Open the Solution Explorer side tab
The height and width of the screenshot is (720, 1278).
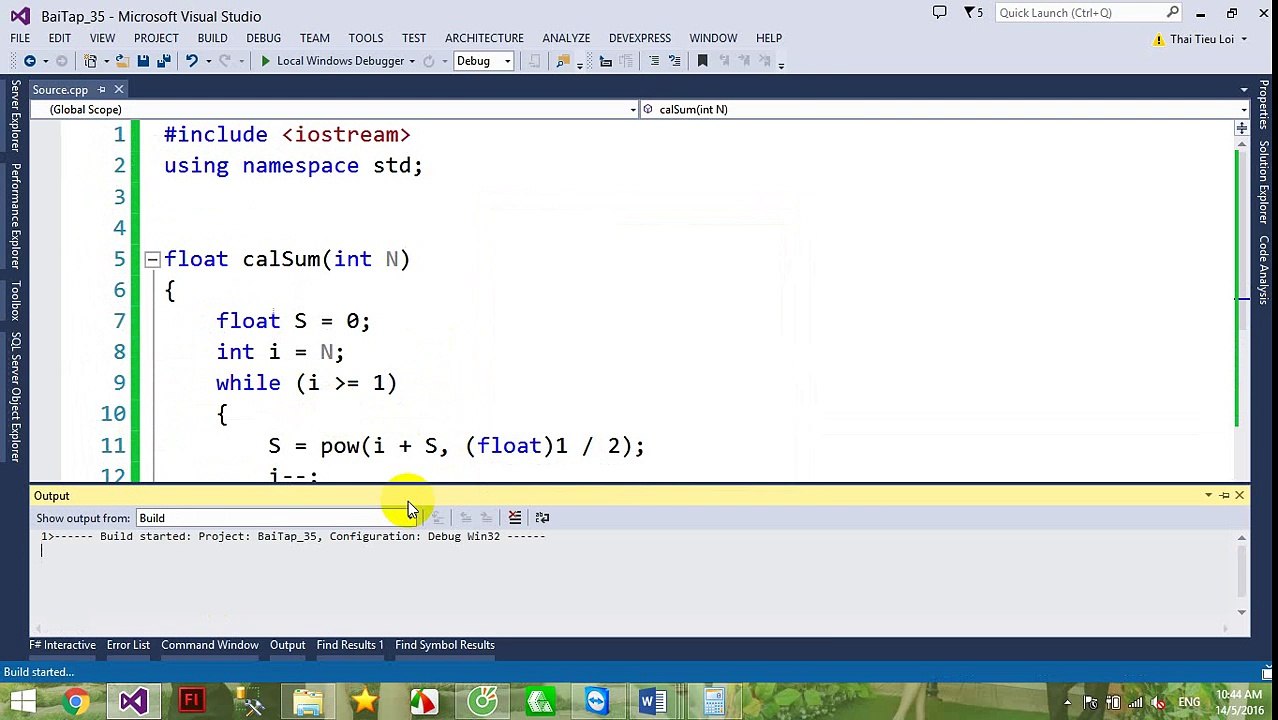pos(1264,182)
